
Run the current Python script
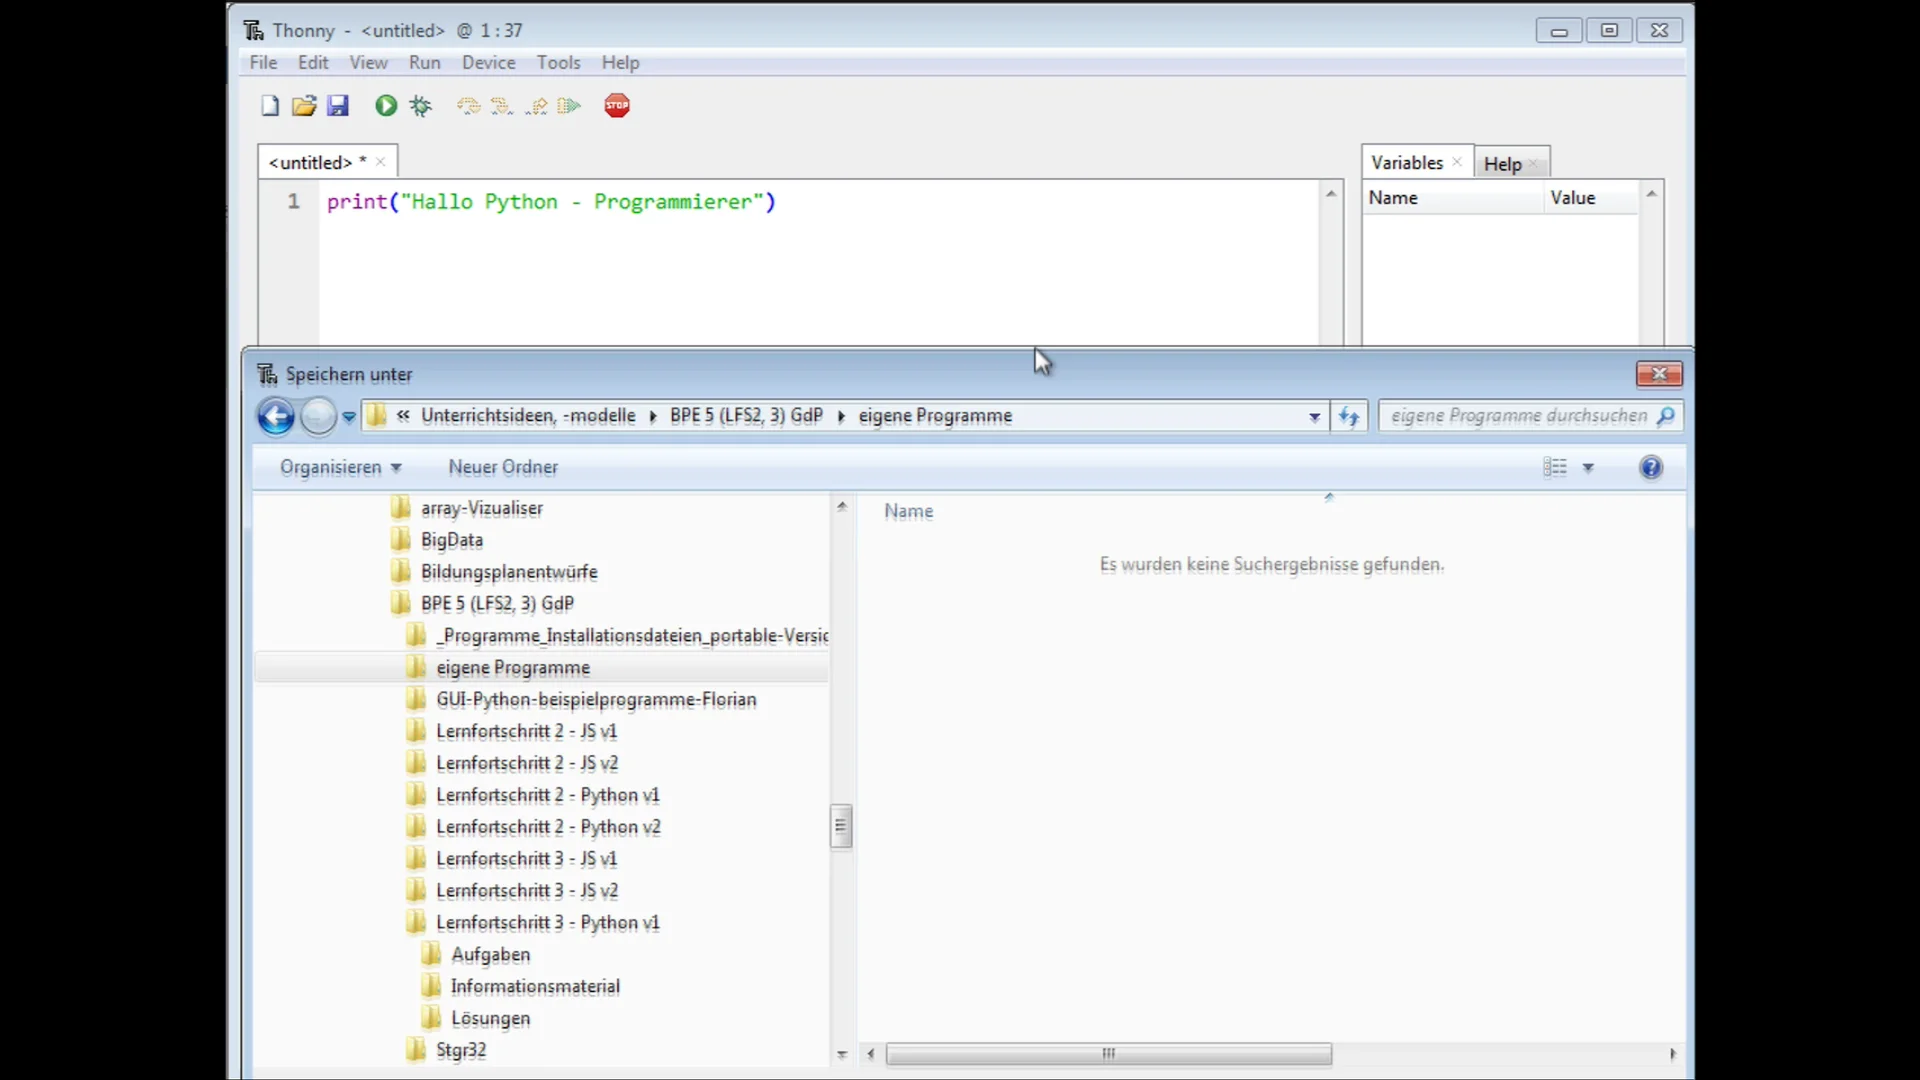point(385,105)
